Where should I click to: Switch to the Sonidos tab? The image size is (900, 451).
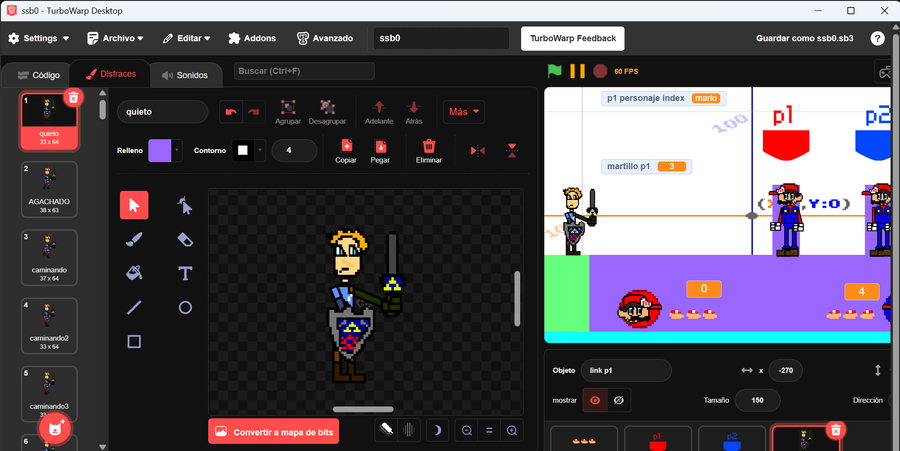pos(185,75)
